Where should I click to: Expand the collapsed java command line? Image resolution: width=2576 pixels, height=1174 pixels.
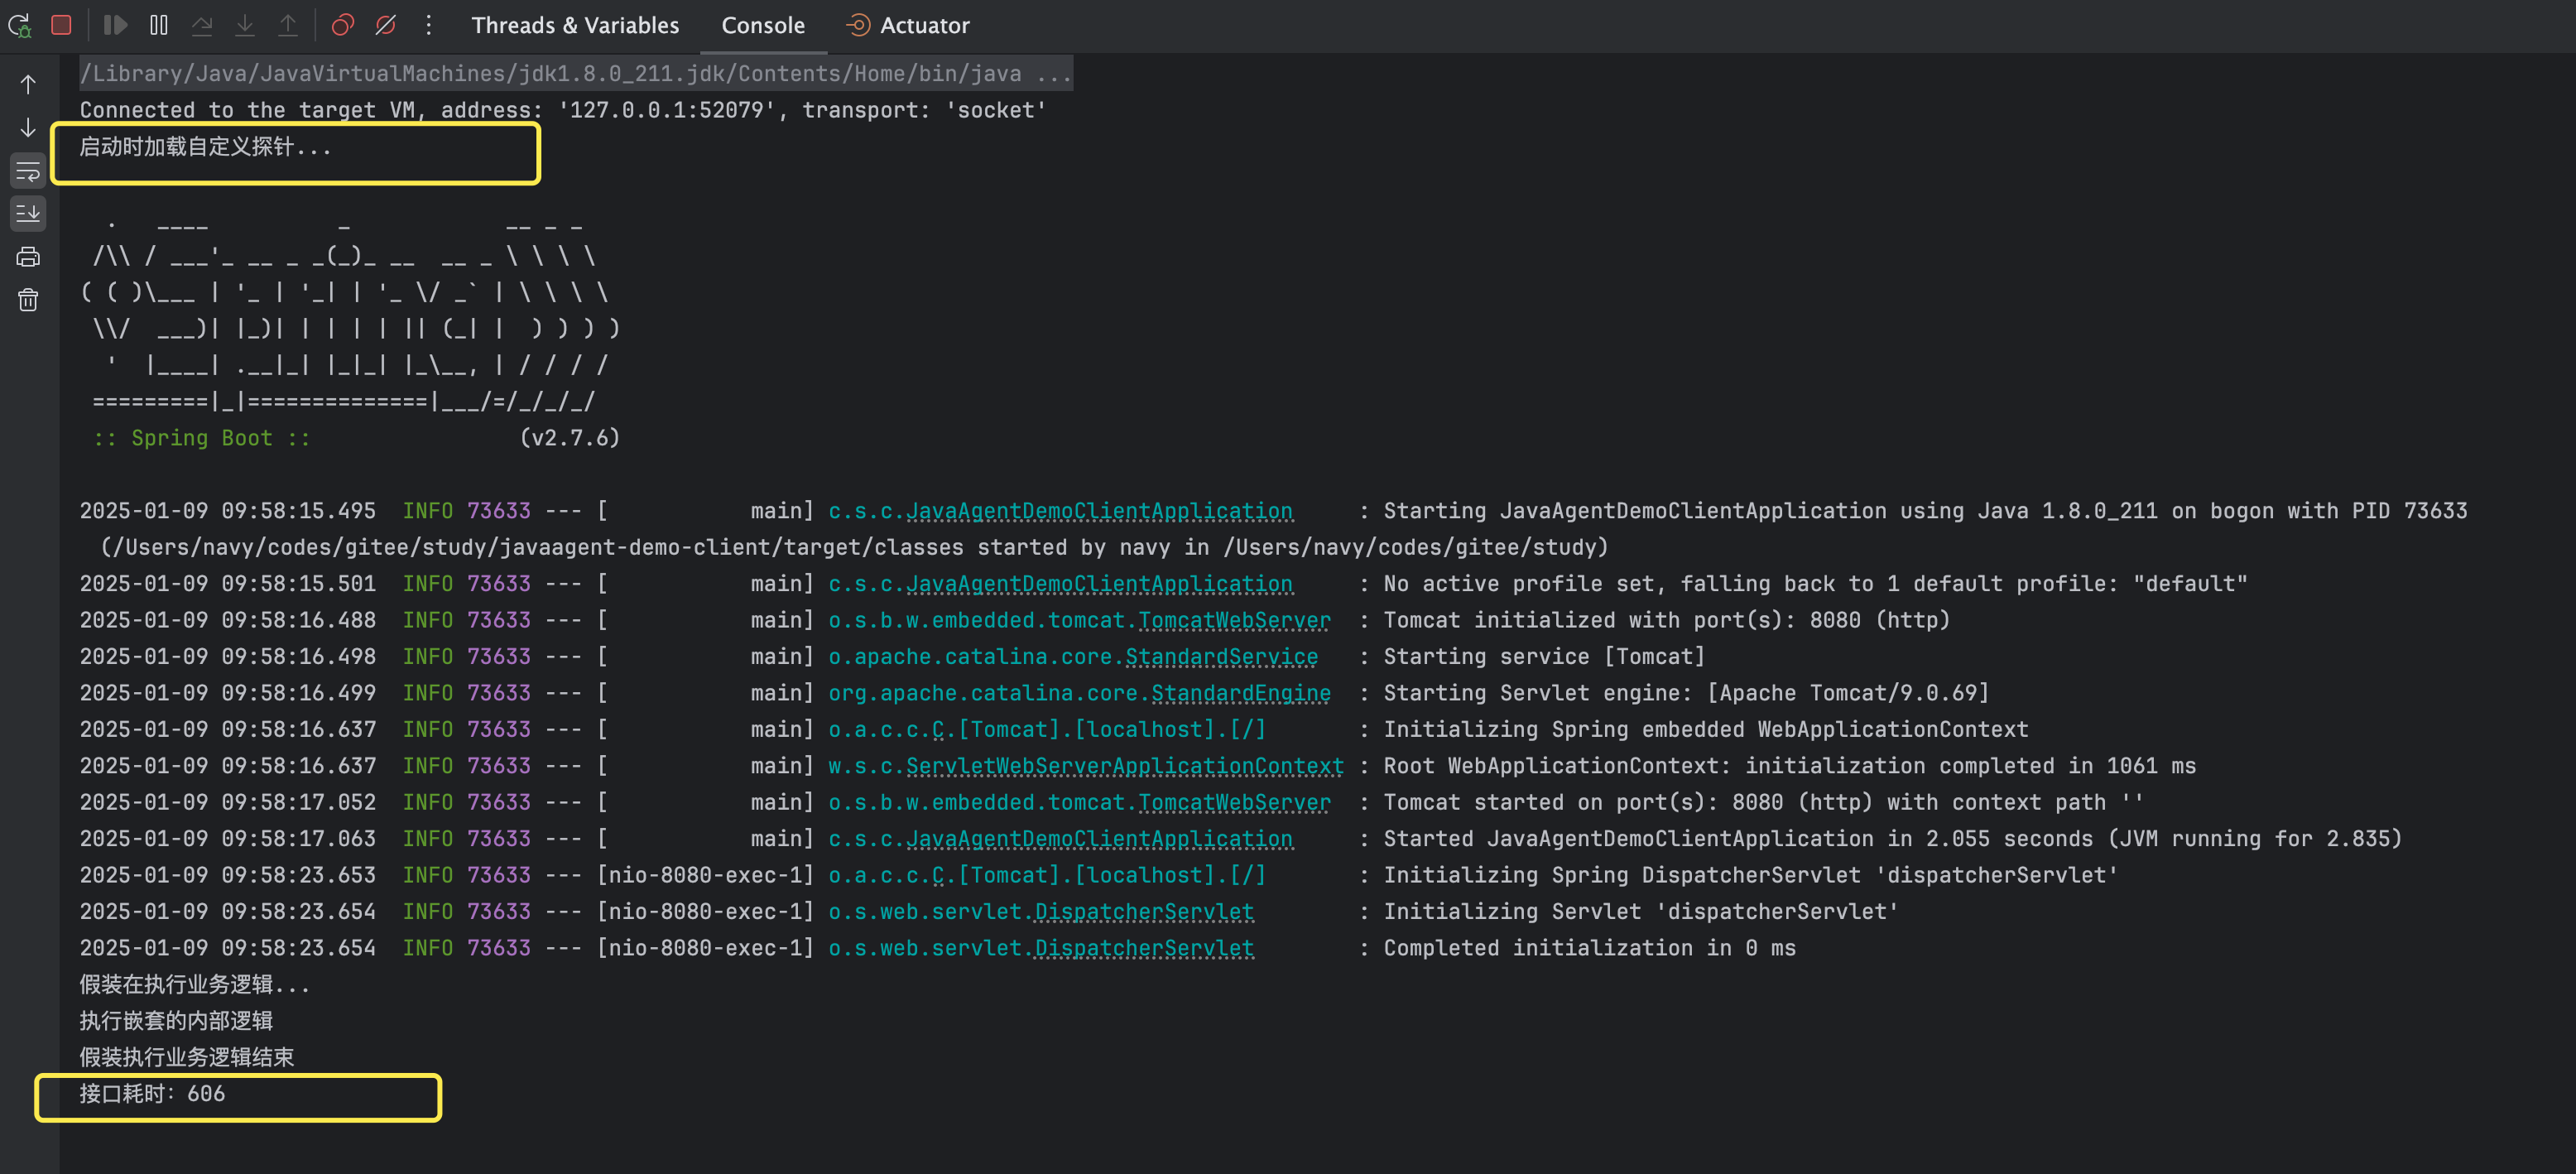tap(576, 73)
